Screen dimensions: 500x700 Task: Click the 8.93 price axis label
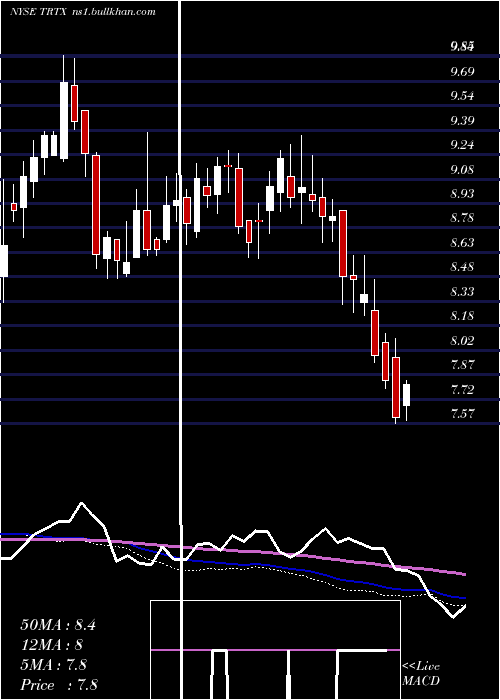pyautogui.click(x=463, y=194)
